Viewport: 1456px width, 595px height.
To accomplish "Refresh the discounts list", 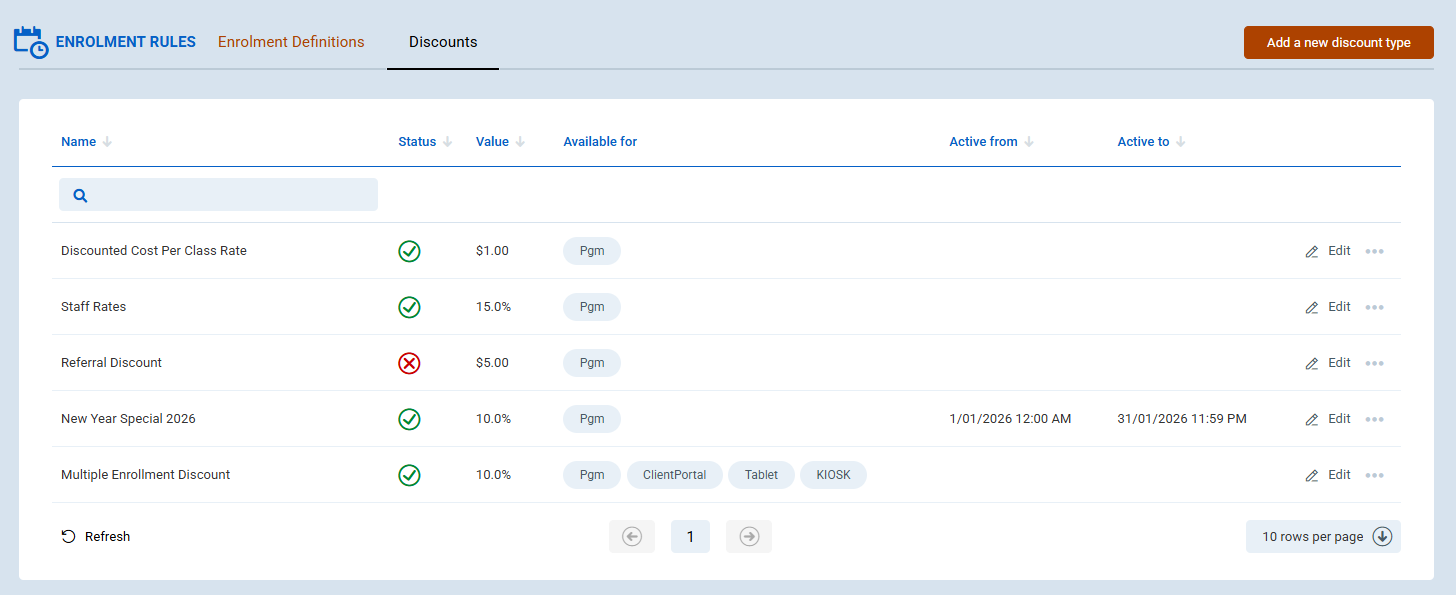I will click(x=96, y=537).
